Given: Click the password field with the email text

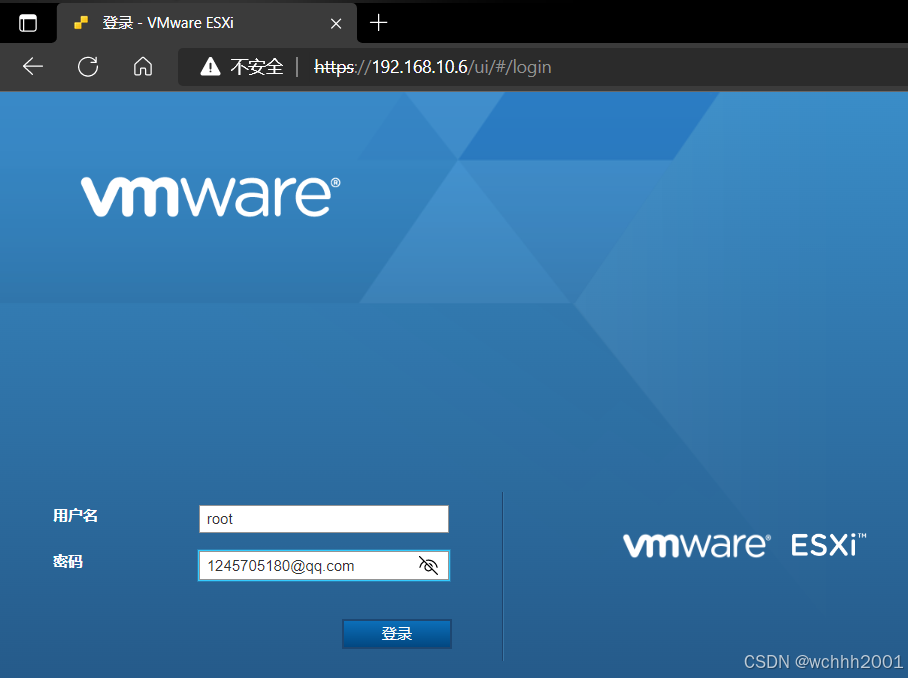Looking at the screenshot, I should tap(310, 565).
